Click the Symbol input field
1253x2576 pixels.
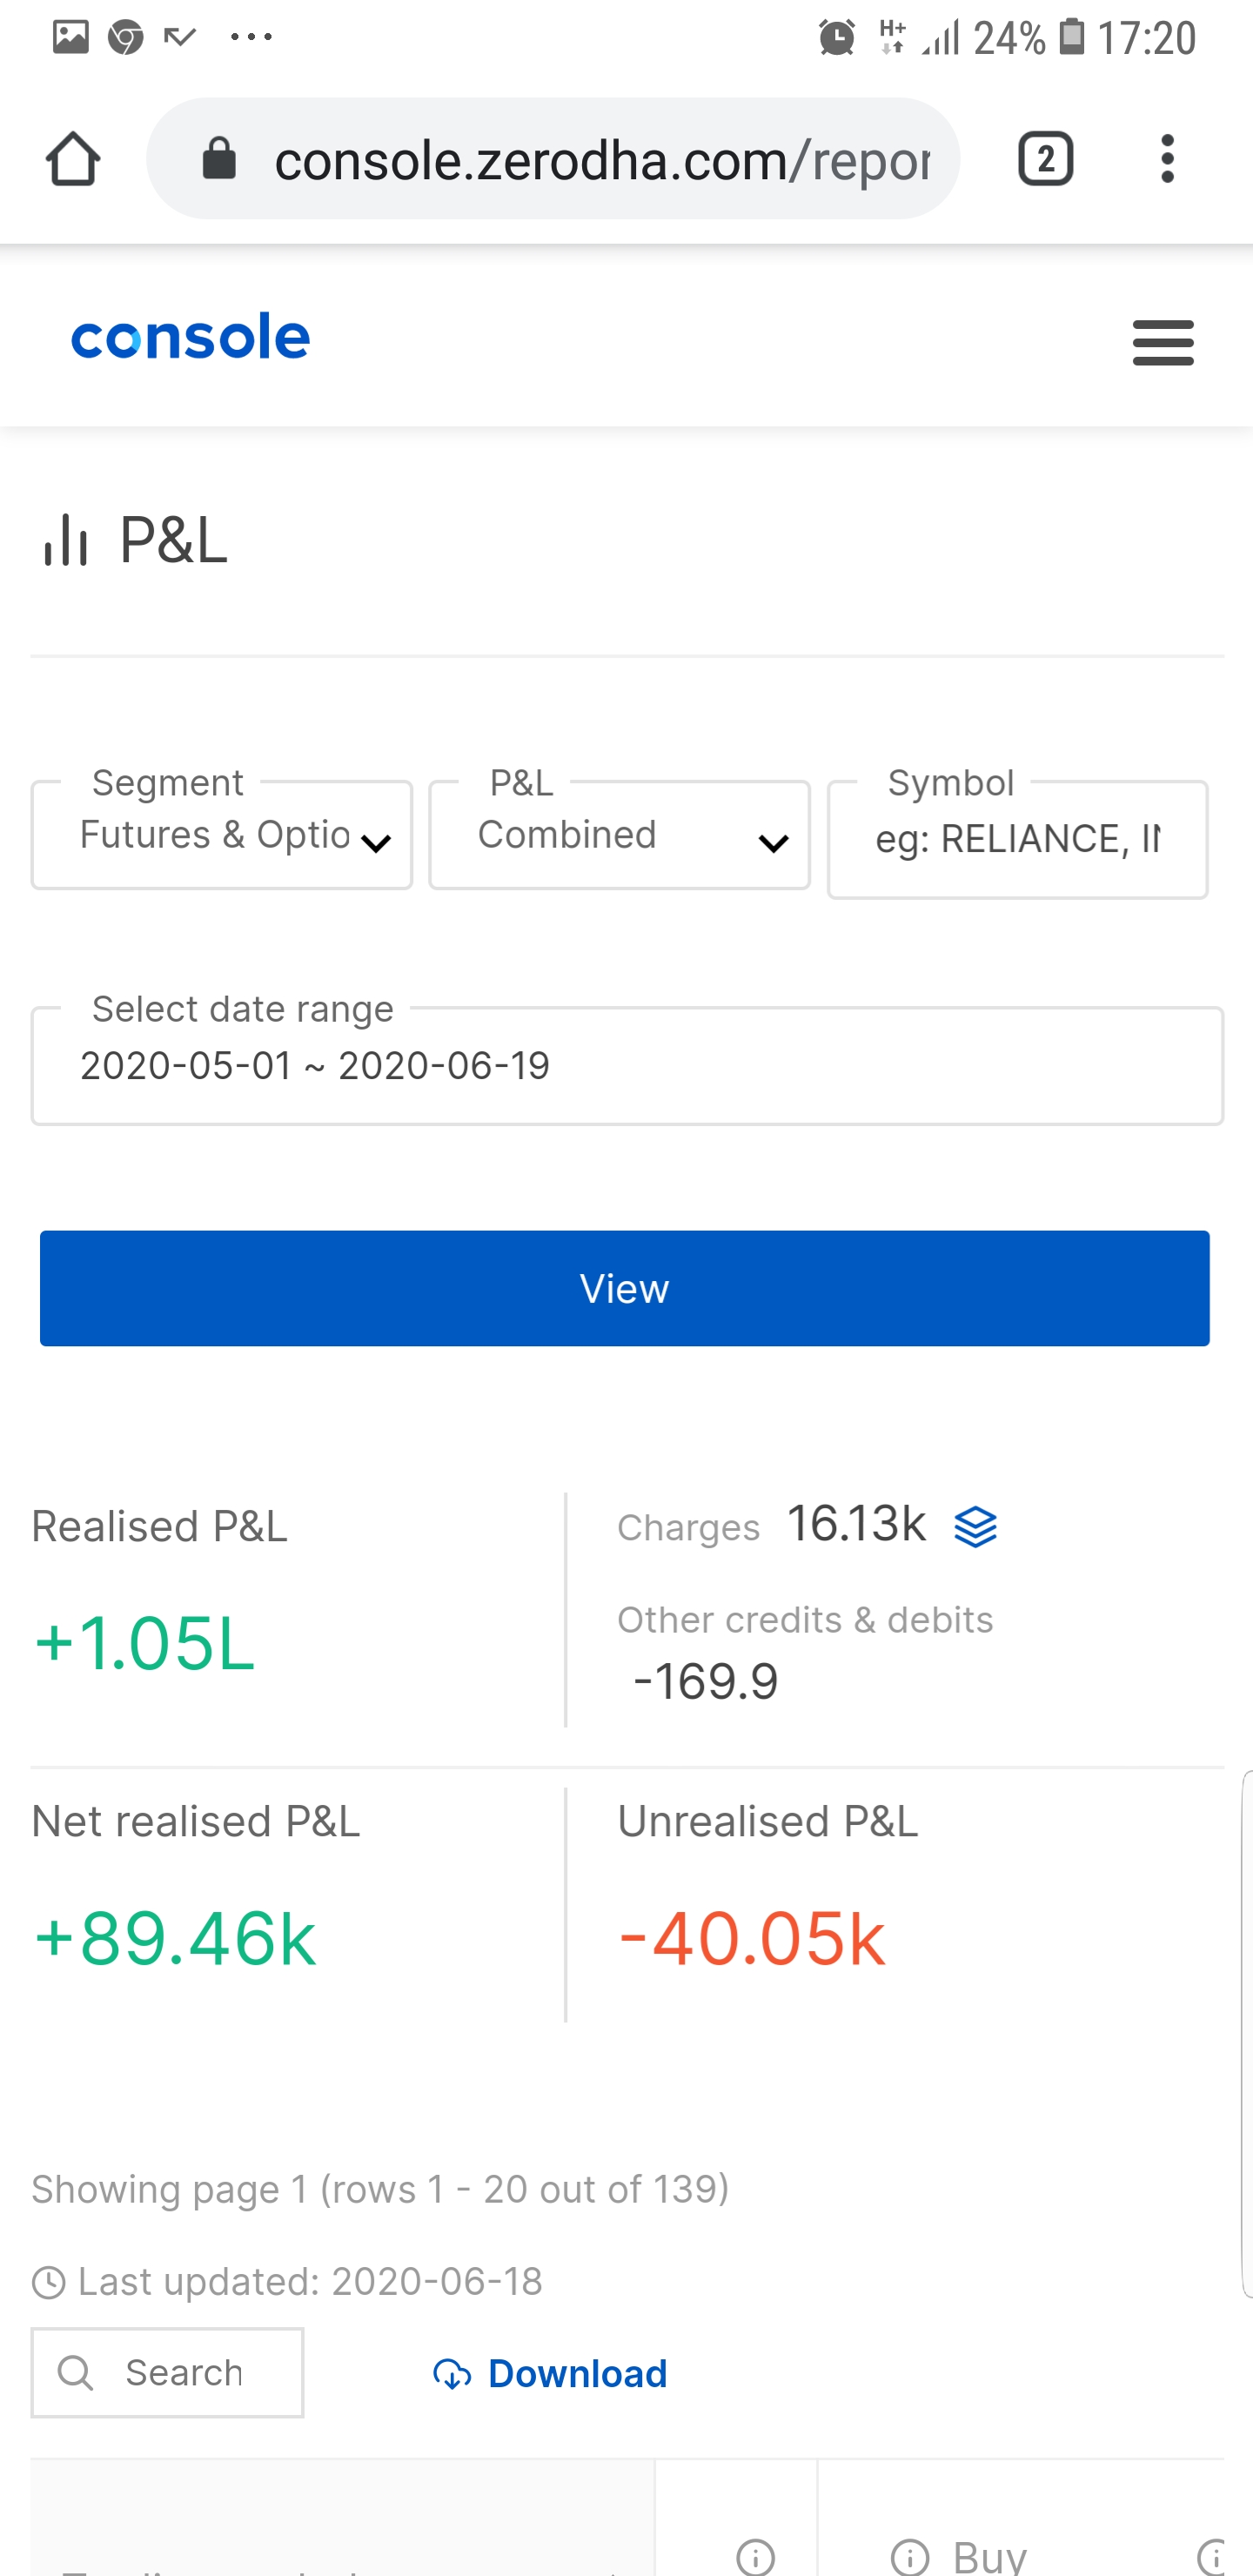[1017, 840]
